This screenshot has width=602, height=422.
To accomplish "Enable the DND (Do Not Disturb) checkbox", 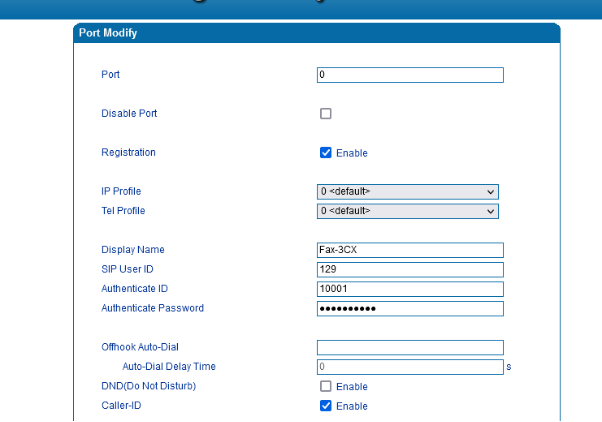I will 326,386.
